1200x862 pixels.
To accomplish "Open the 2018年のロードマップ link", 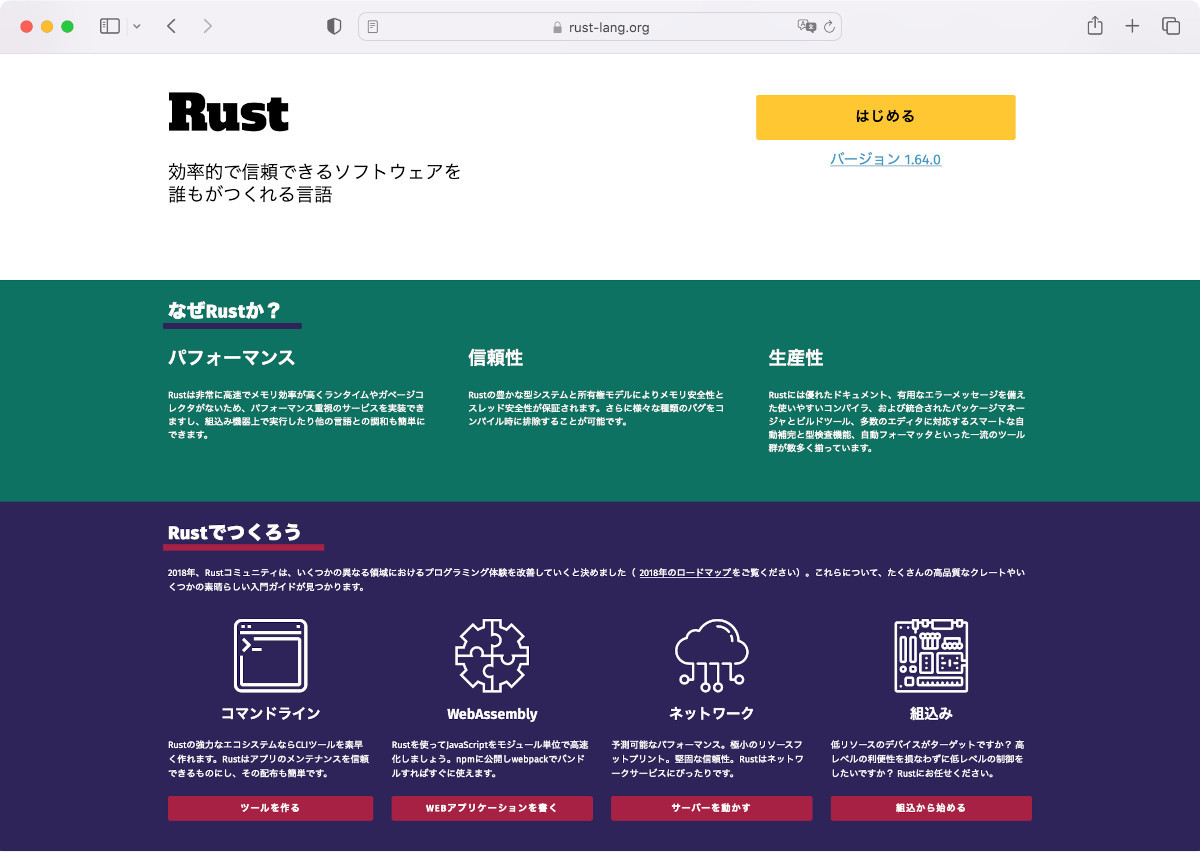I will coord(684,573).
